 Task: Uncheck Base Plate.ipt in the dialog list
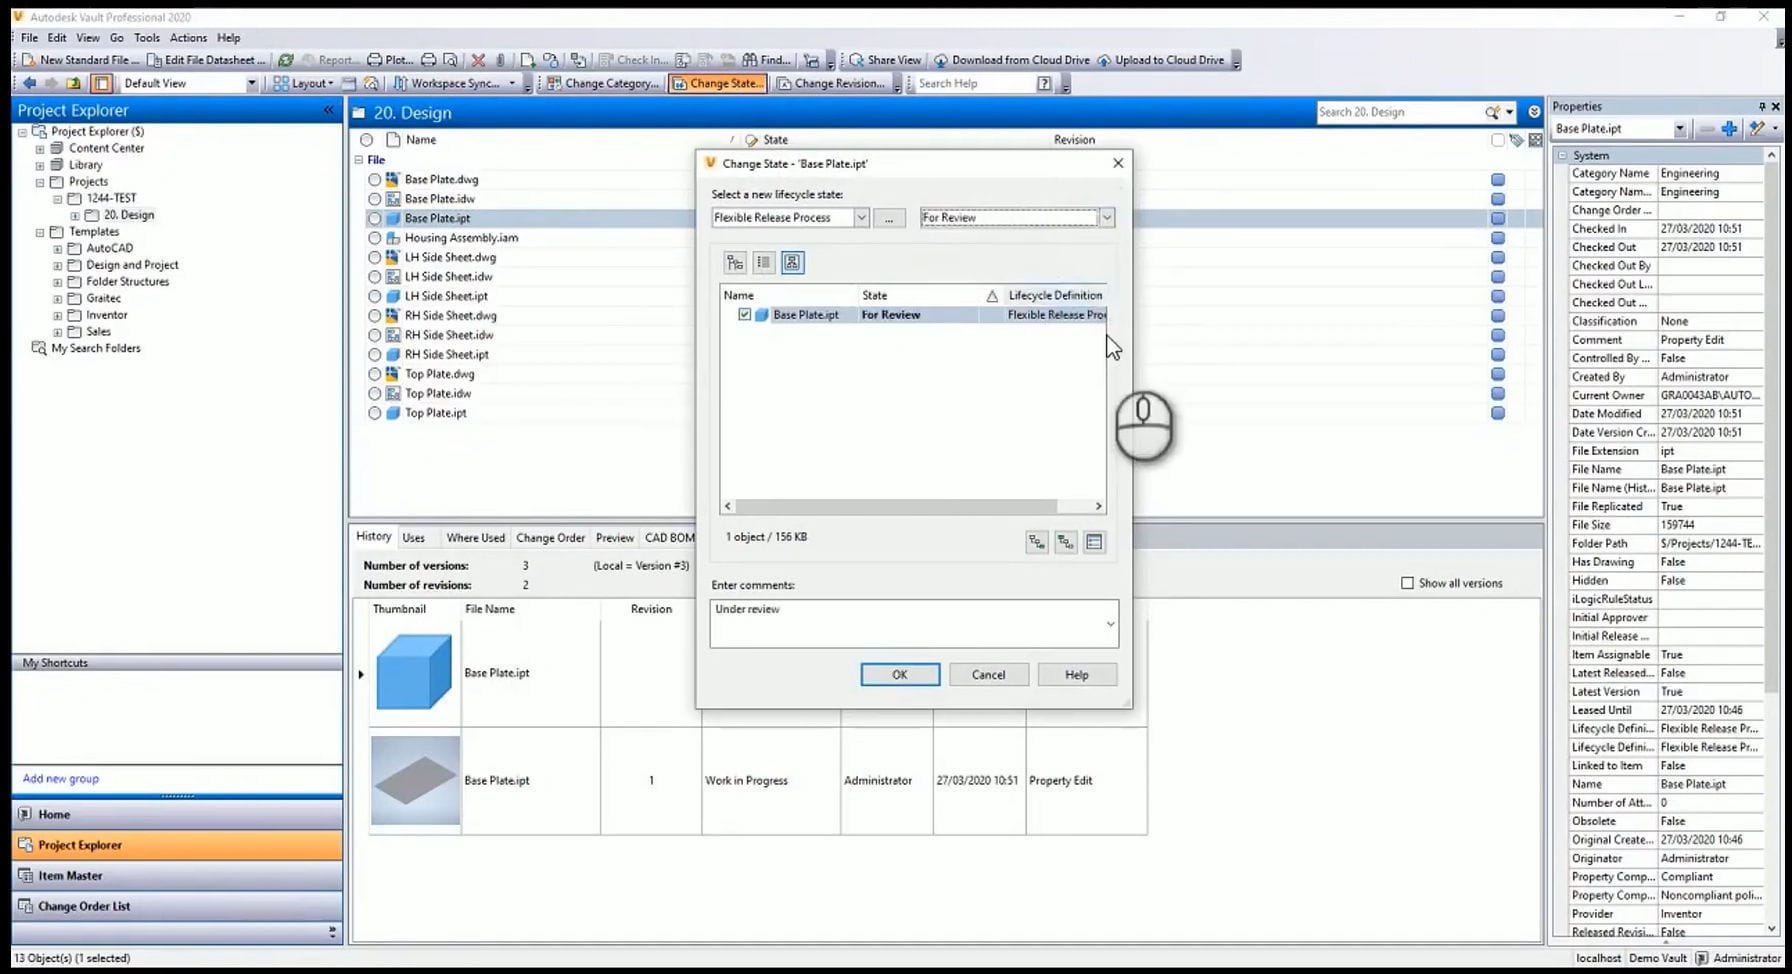(x=744, y=314)
